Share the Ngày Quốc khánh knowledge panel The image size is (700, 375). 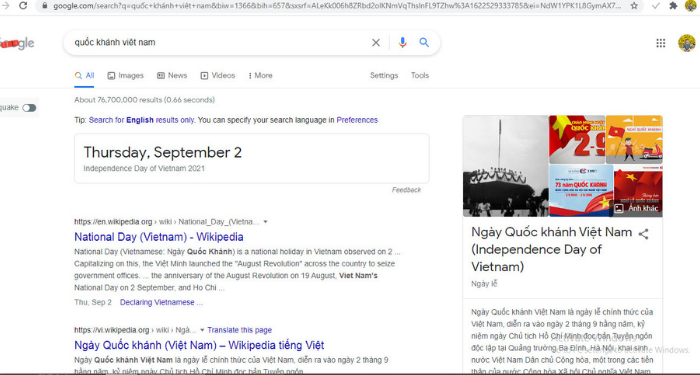643,234
